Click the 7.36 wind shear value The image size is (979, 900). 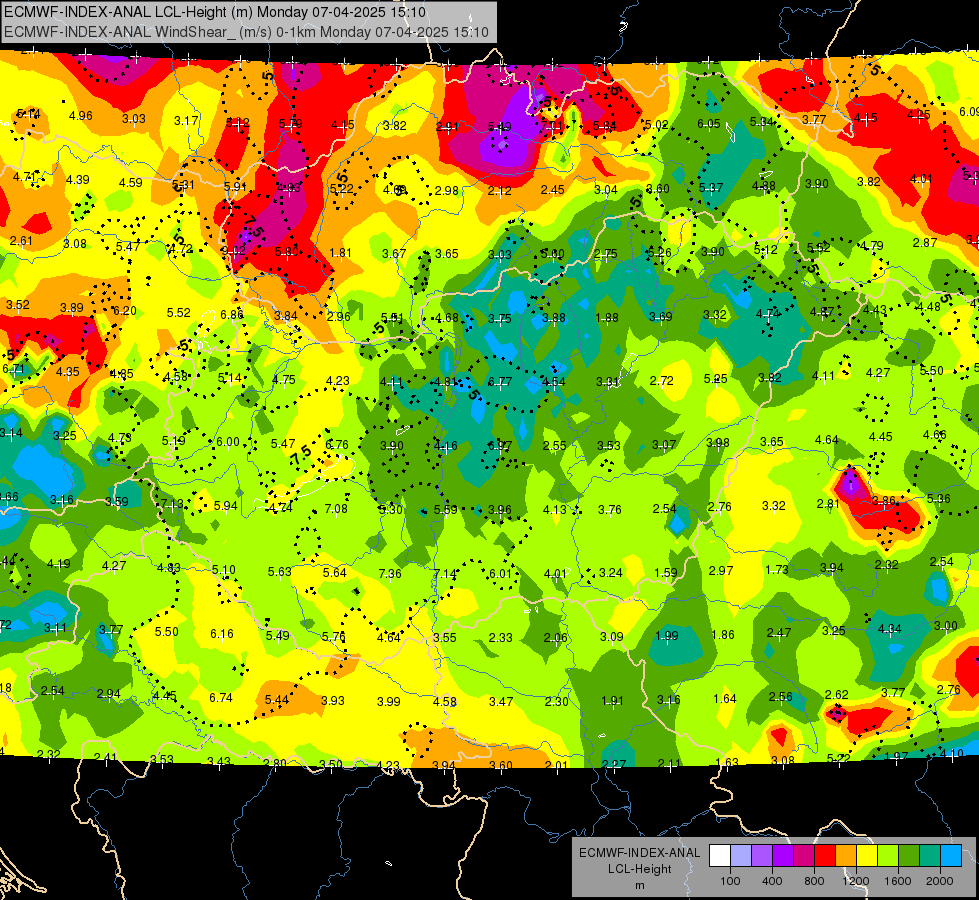click(x=390, y=573)
